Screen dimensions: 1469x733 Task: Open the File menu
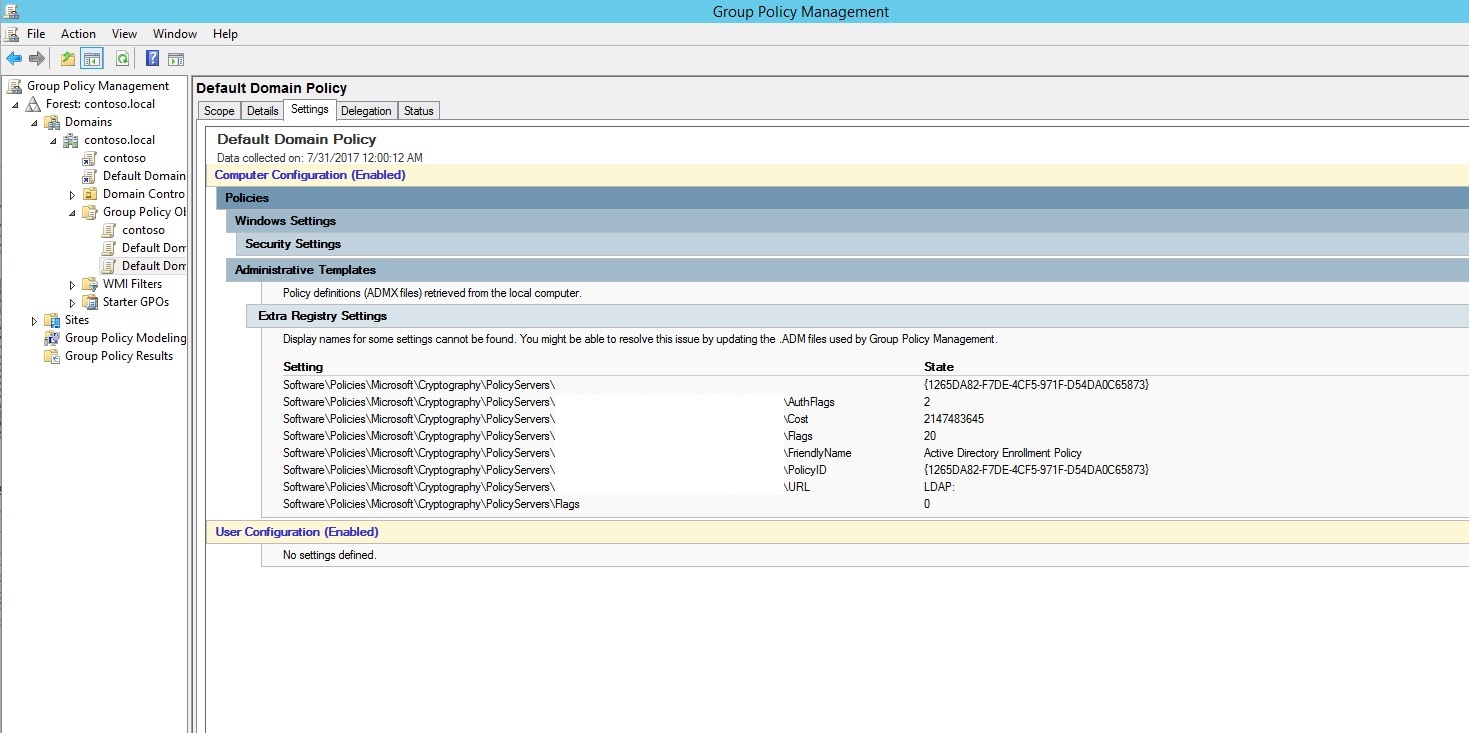click(36, 34)
